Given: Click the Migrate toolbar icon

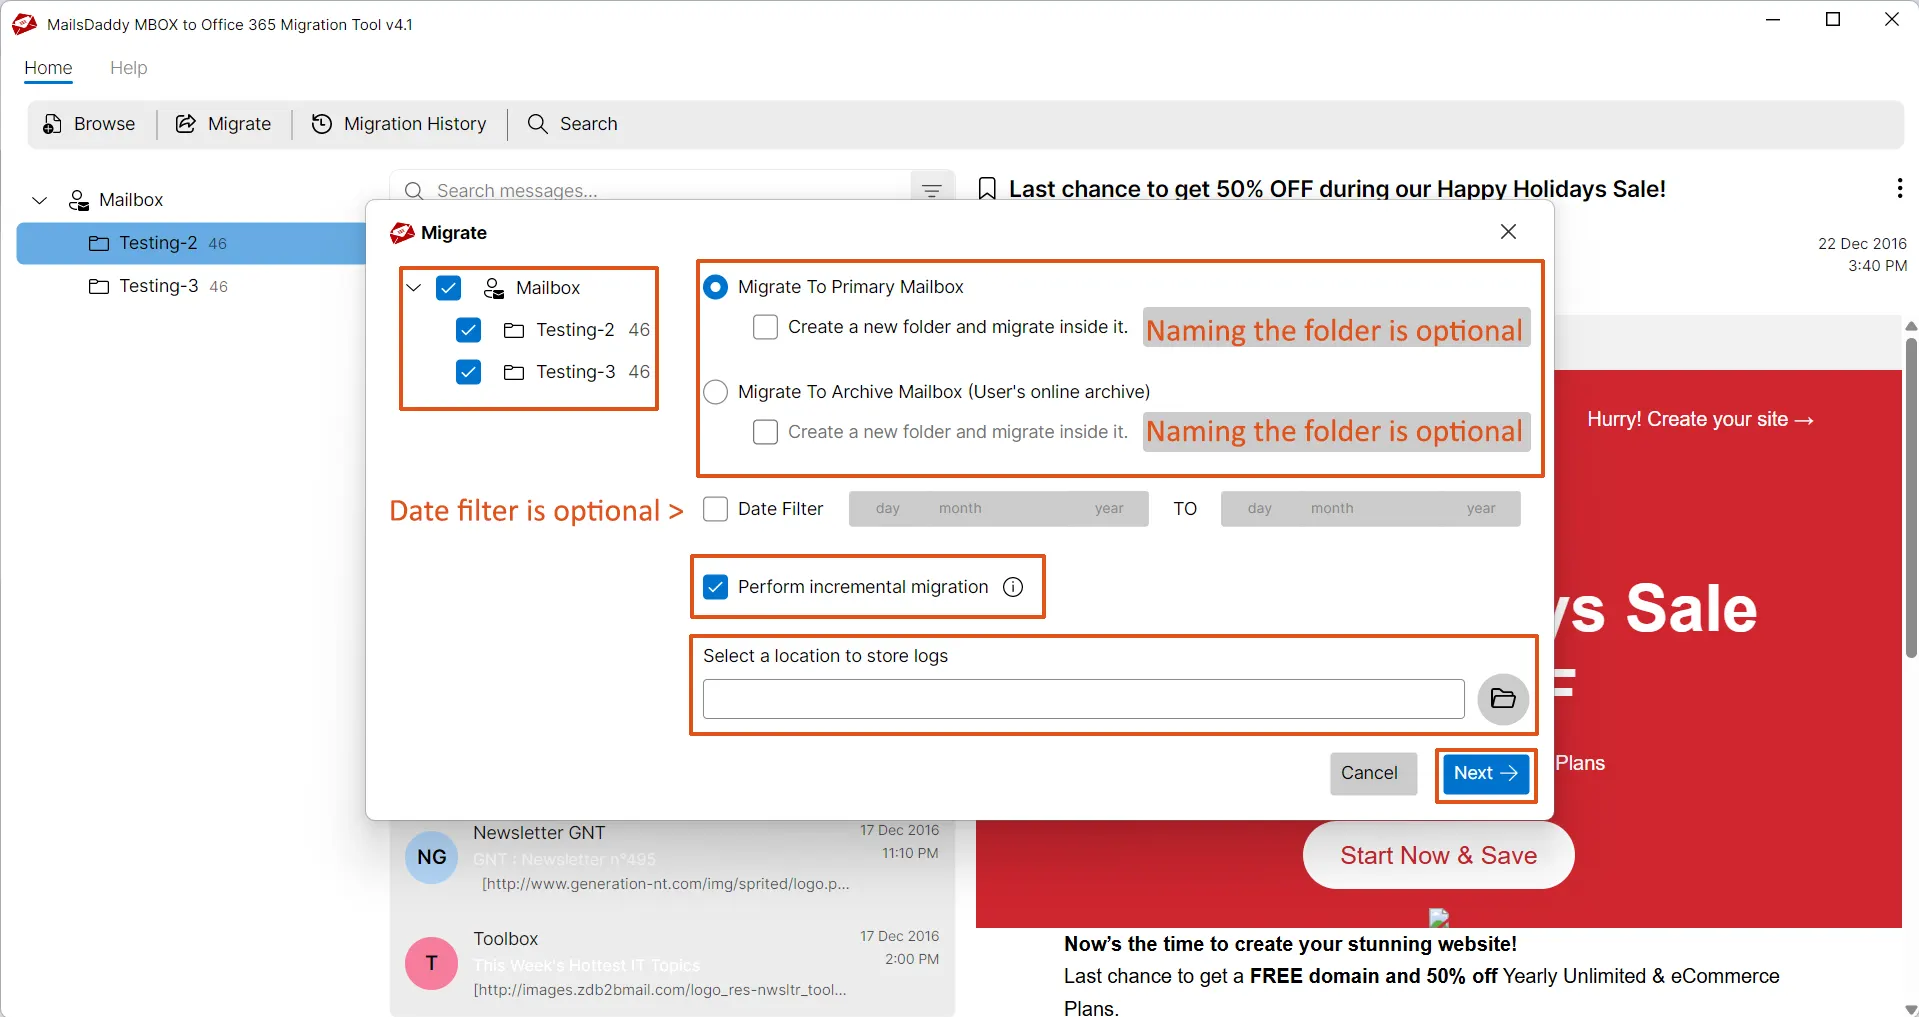Looking at the screenshot, I should point(186,124).
